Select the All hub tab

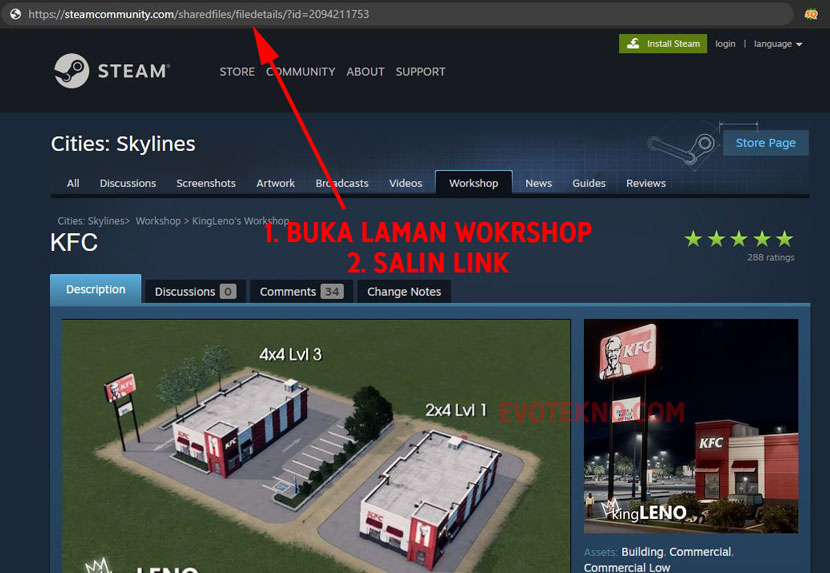click(x=73, y=183)
